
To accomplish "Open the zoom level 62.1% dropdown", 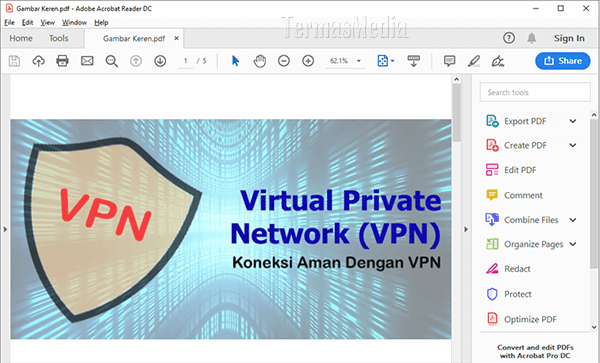I will click(x=359, y=61).
